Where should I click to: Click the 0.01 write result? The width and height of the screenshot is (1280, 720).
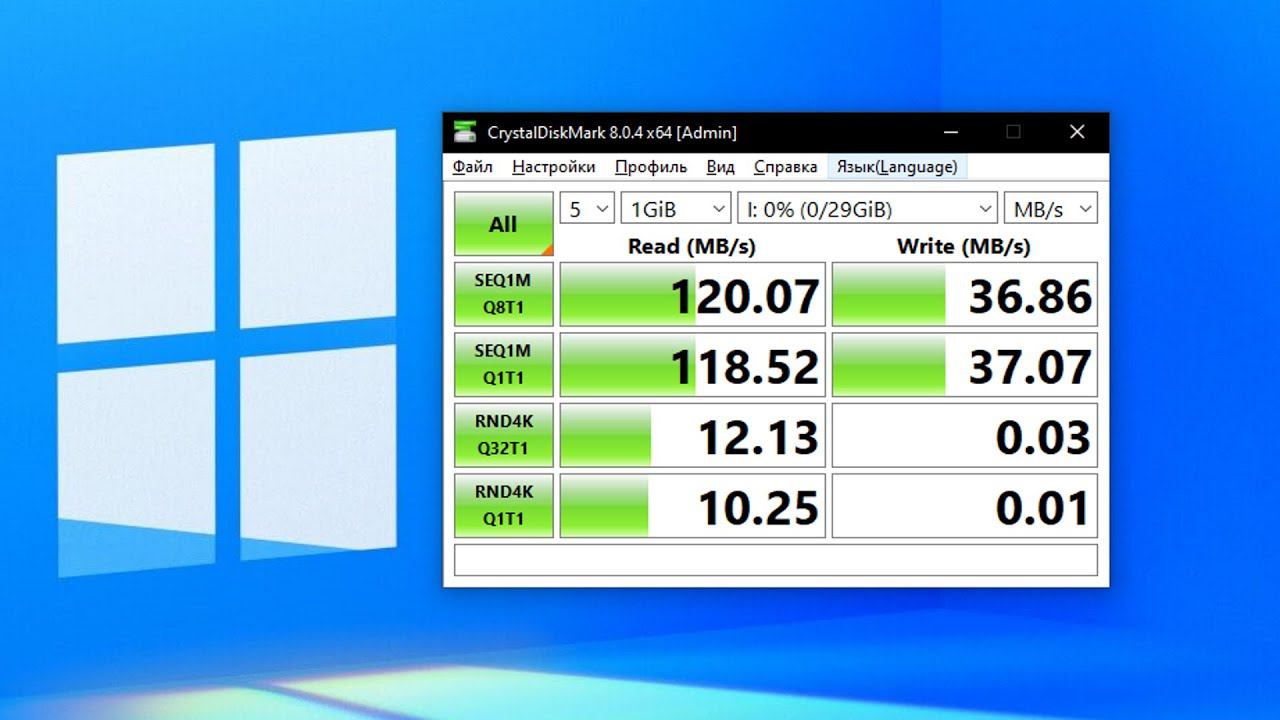pos(964,506)
